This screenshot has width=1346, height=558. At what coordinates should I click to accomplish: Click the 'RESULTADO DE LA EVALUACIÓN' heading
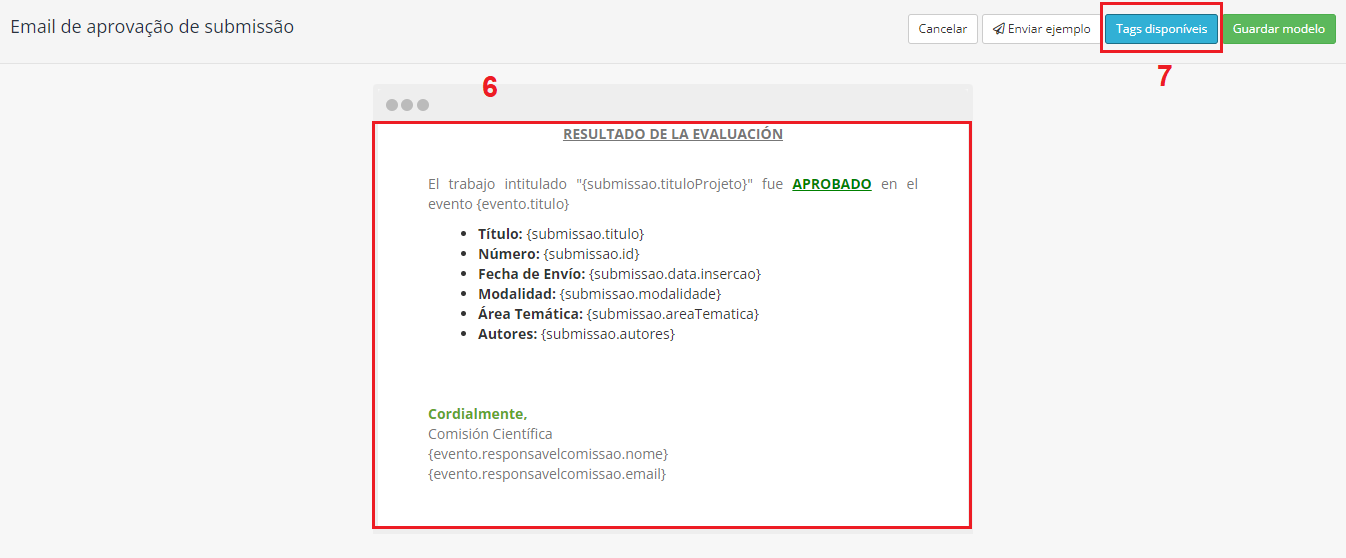click(x=673, y=134)
